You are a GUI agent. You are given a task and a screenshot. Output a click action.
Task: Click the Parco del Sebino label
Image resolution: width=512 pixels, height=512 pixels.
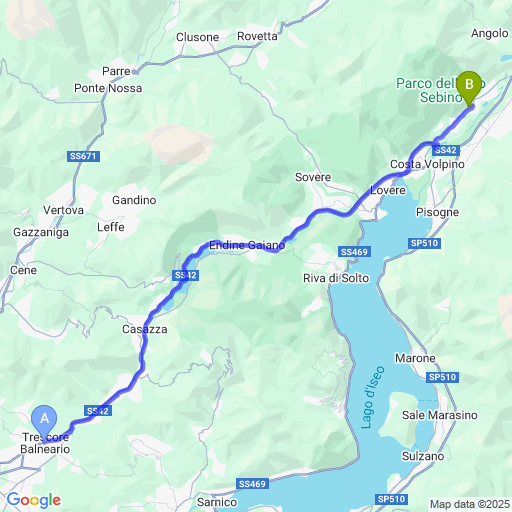pyautogui.click(x=440, y=90)
